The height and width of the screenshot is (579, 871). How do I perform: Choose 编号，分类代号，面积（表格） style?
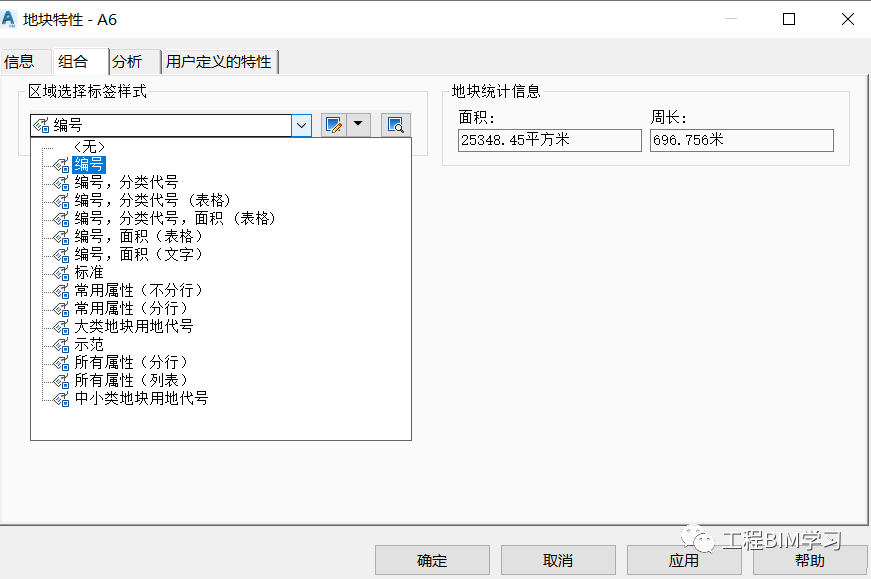(175, 218)
